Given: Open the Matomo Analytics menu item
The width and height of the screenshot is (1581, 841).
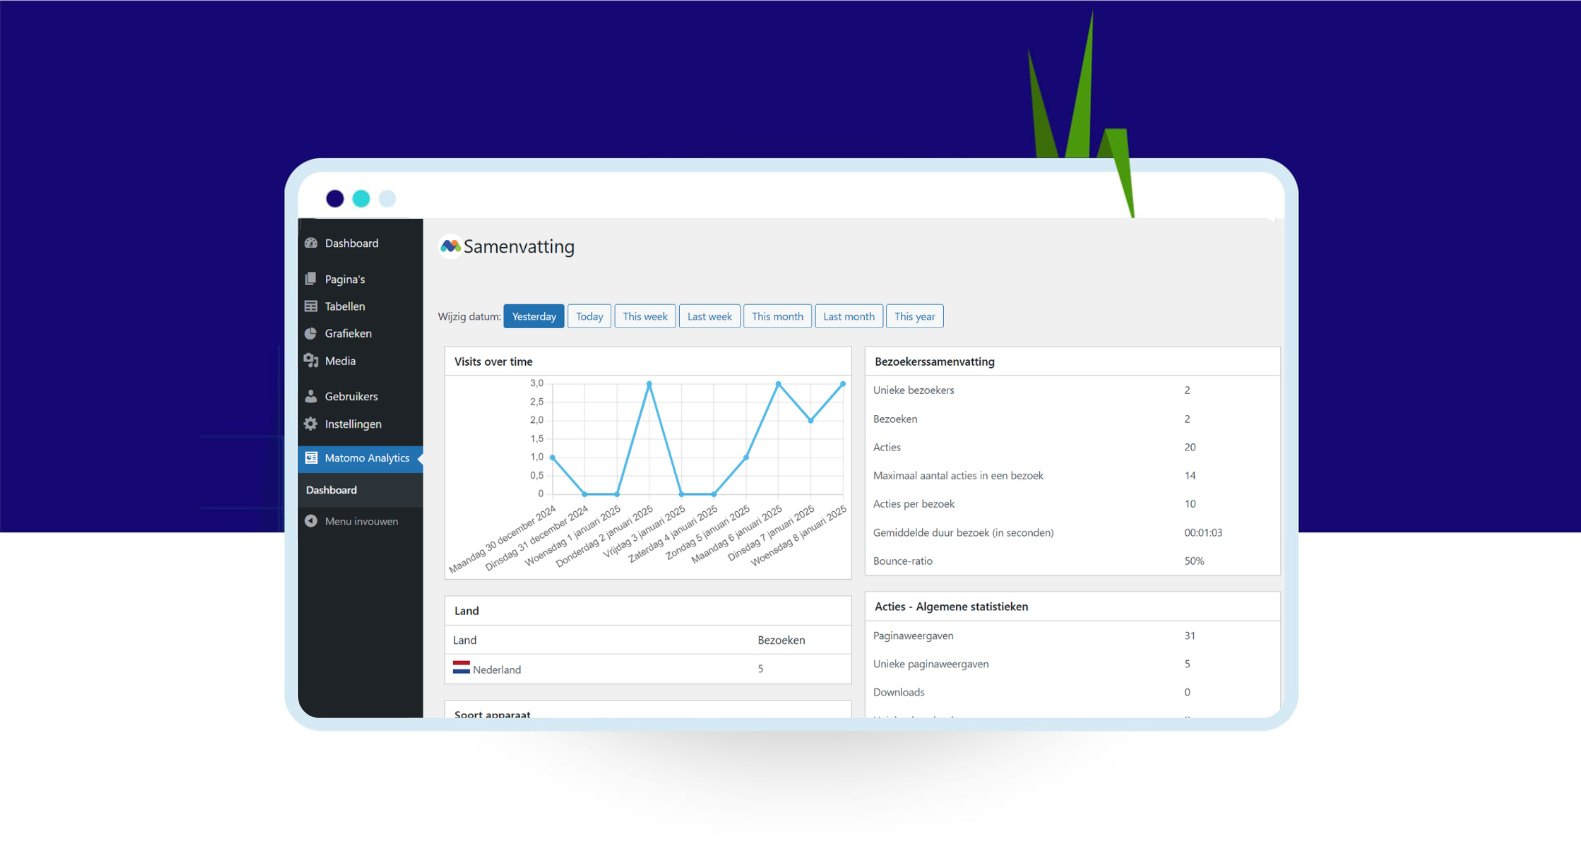Looking at the screenshot, I should pos(366,458).
